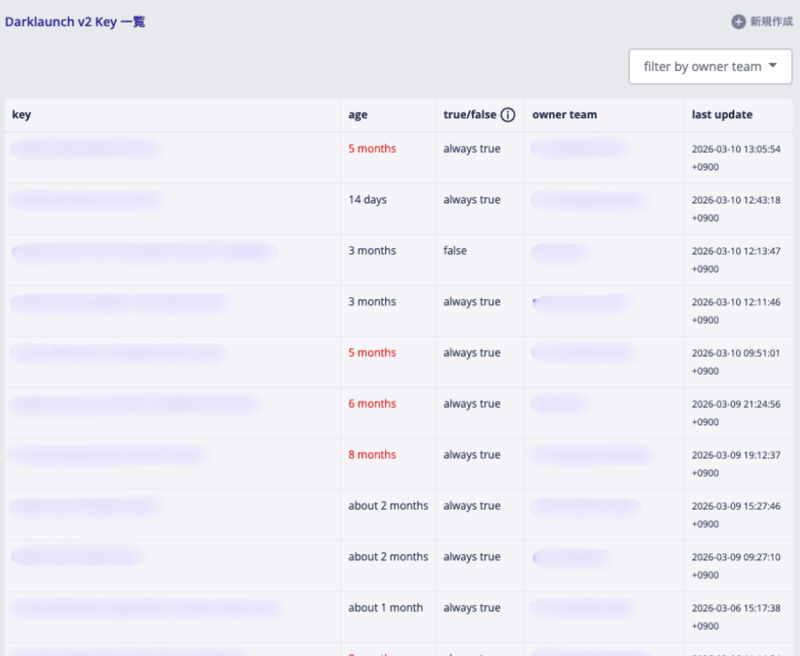800x656 pixels.
Task: Click timestamp 2026-03-09 19:12:37
Action: 736,464
